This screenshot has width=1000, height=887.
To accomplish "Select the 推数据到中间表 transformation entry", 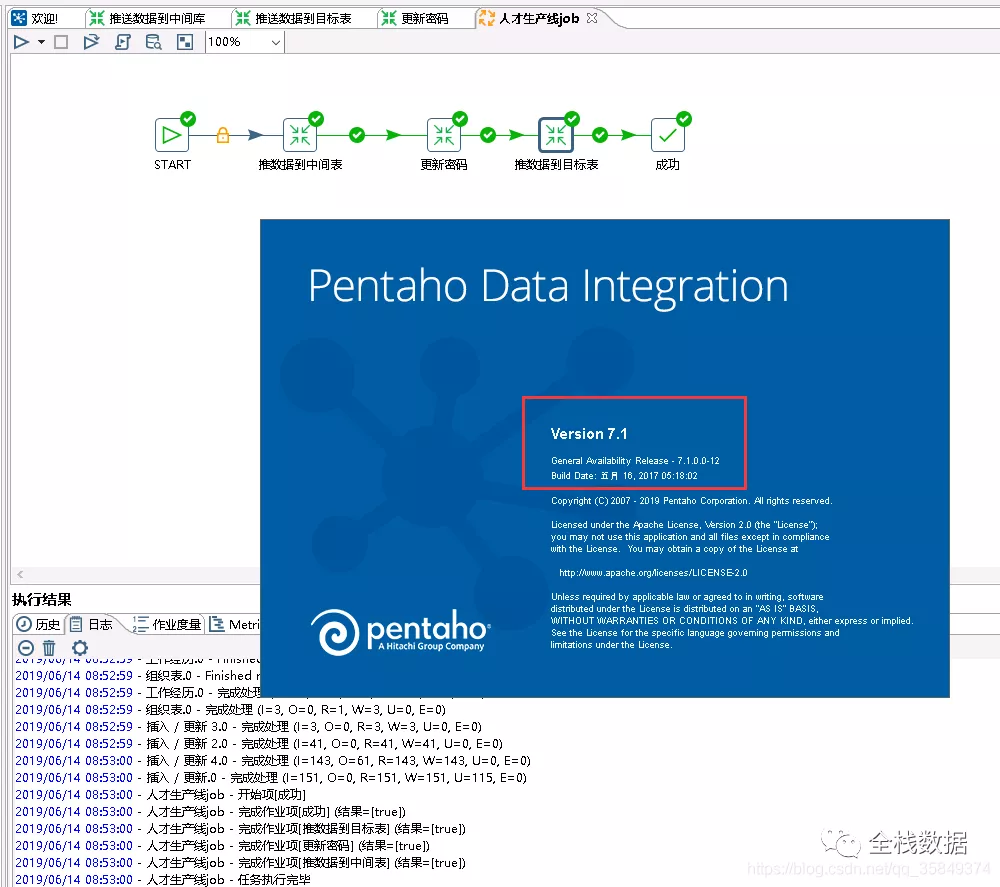I will pos(300,135).
